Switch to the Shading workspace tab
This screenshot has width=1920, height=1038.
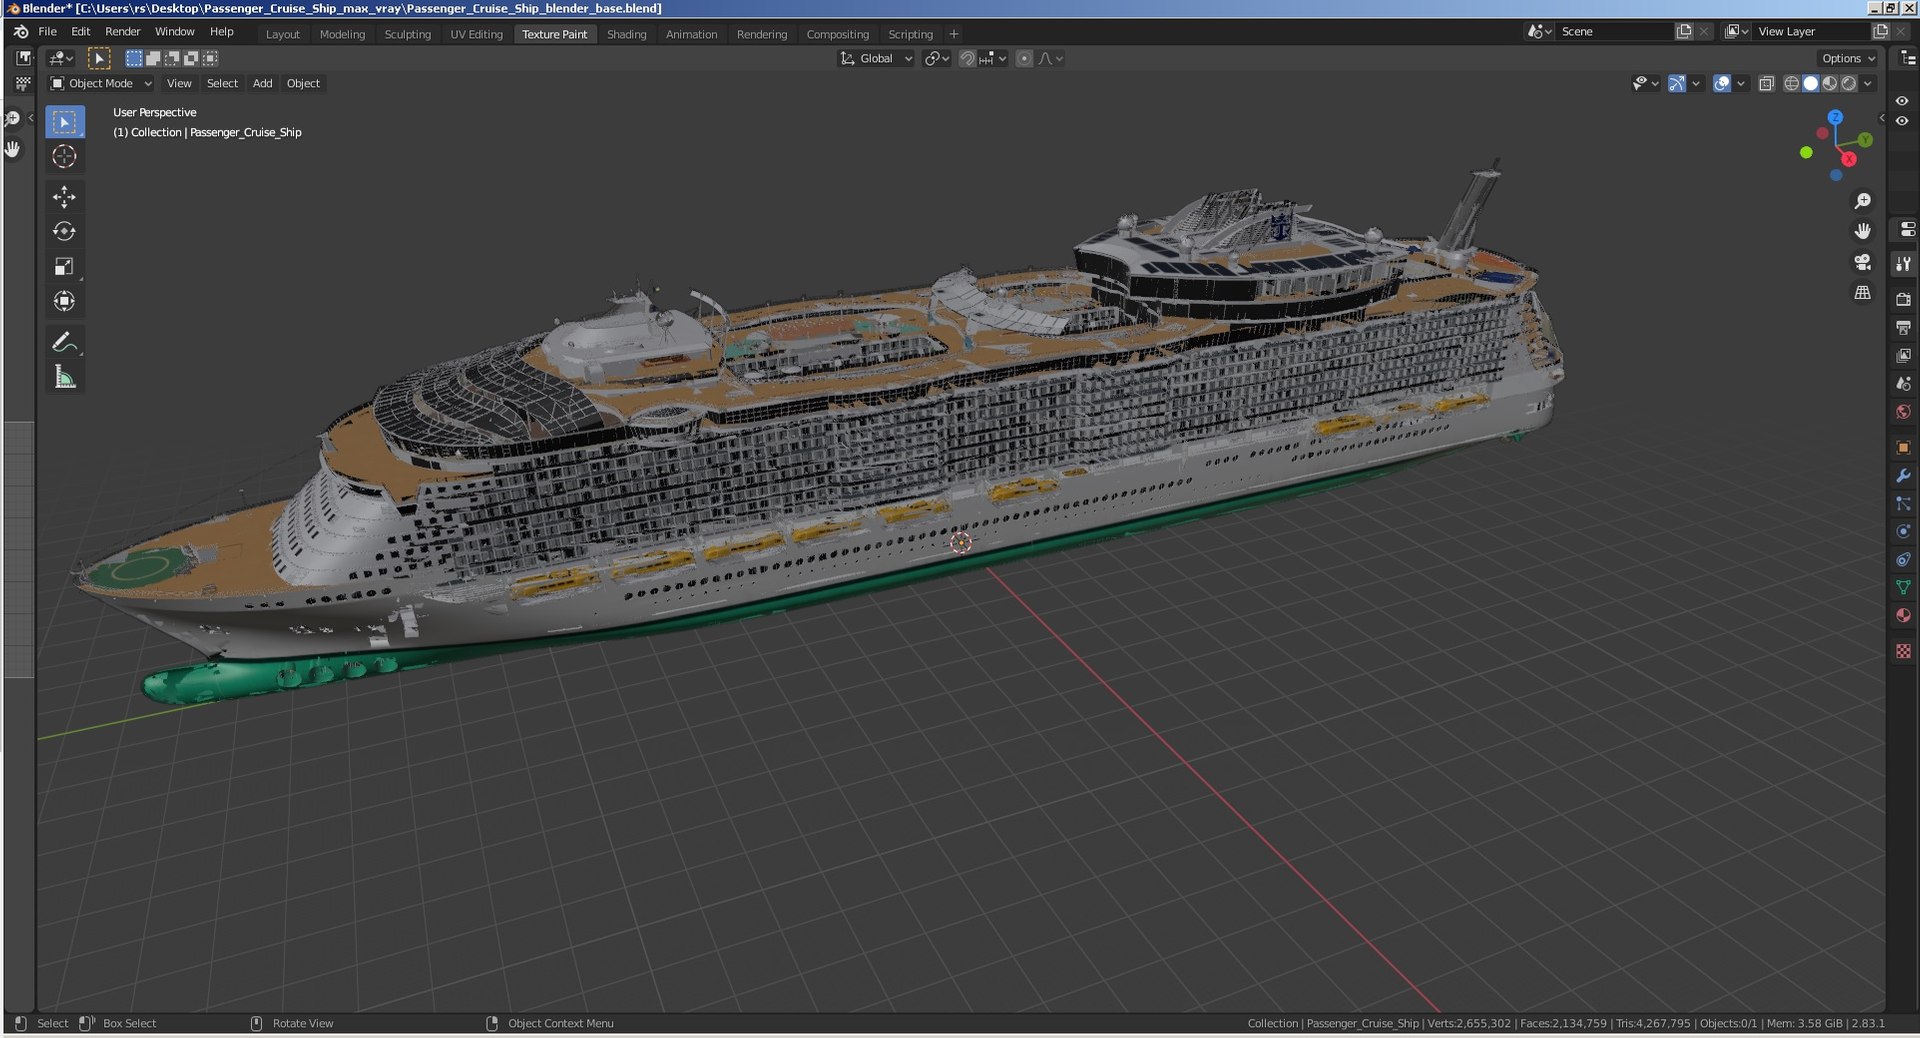[626, 34]
